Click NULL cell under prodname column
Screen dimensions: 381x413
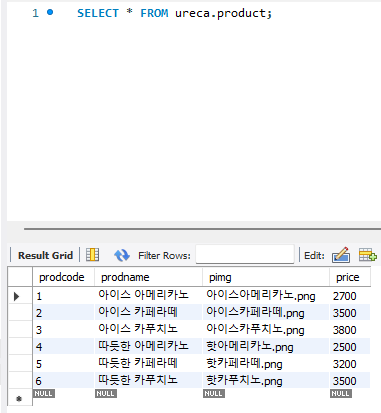click(x=106, y=394)
